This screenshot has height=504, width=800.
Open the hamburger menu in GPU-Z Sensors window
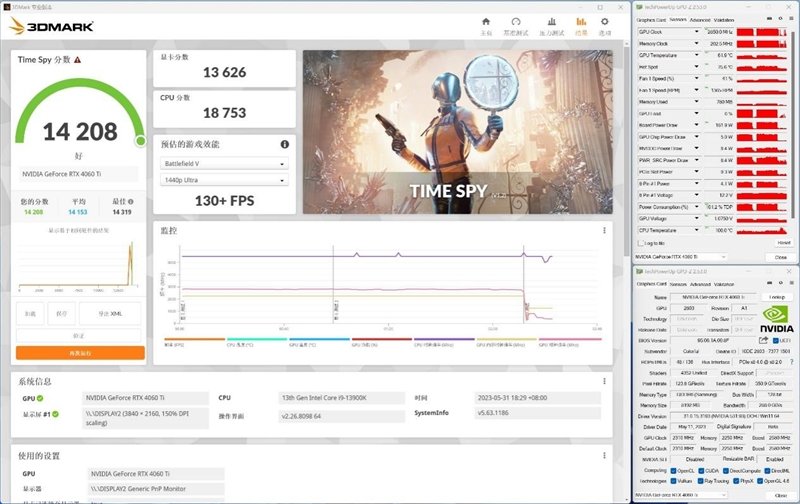coord(790,19)
